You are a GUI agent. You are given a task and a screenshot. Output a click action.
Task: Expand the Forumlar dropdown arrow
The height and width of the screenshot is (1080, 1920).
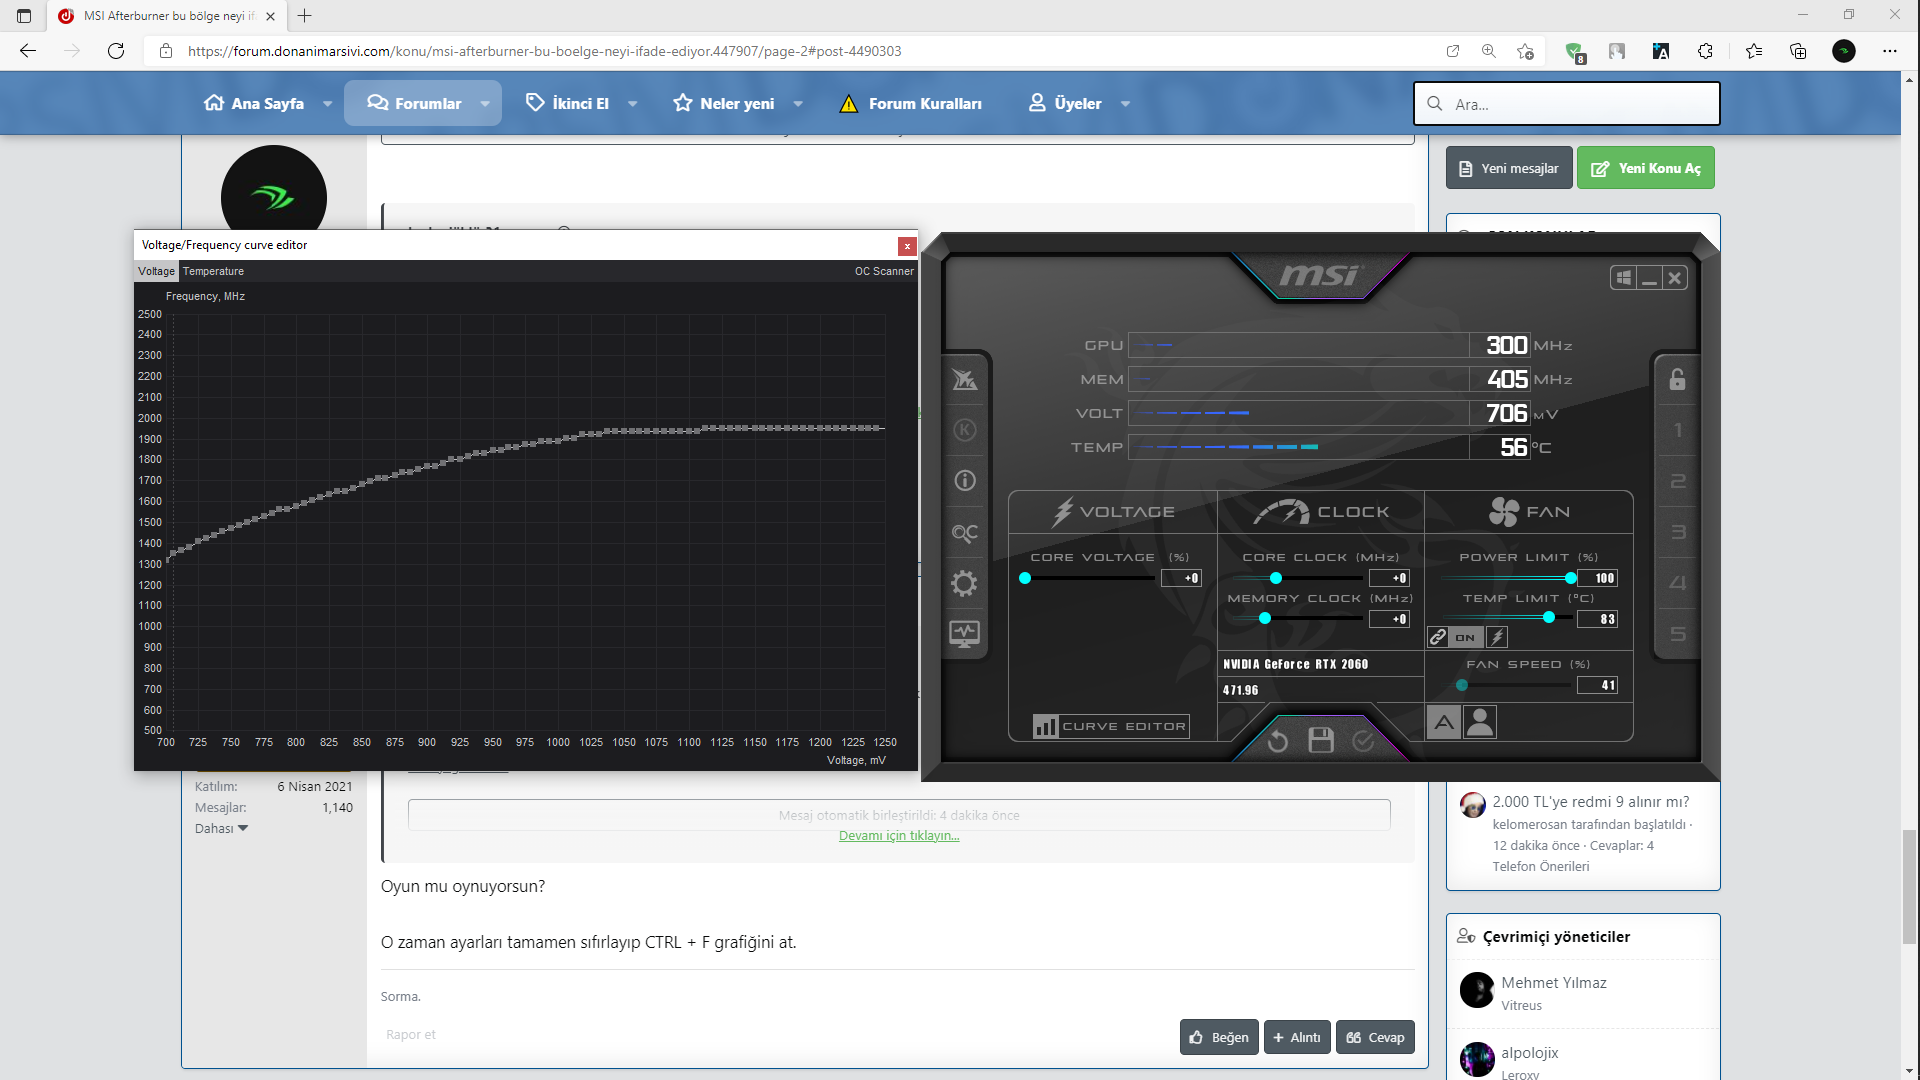[485, 104]
